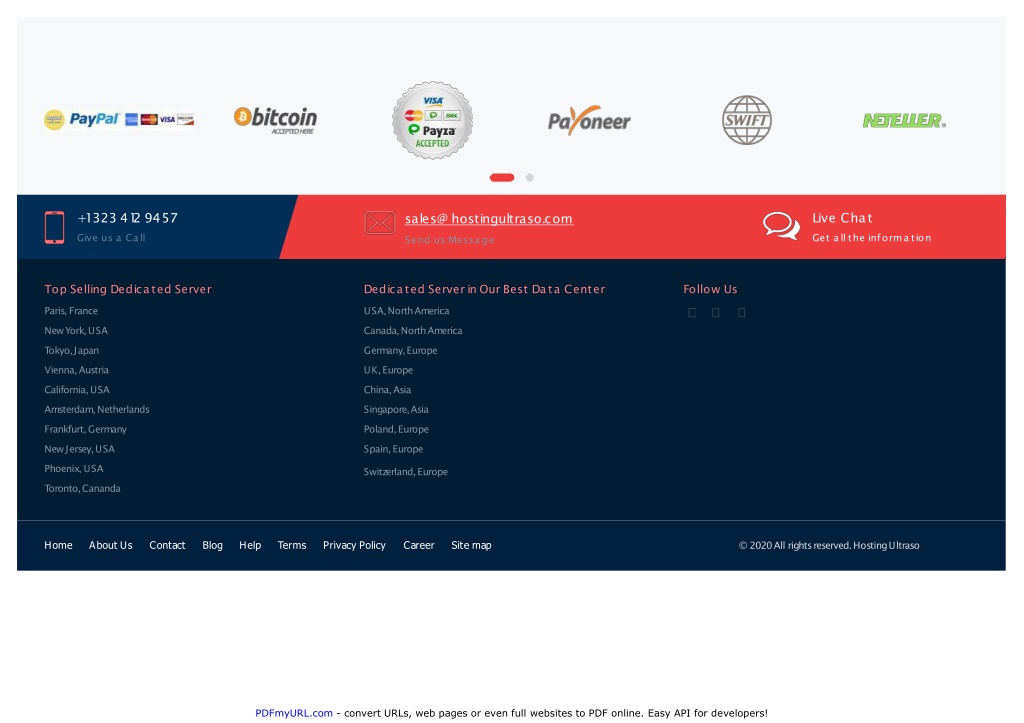Open China, Asia data center
Screen dimensions: 1024x723
387,390
